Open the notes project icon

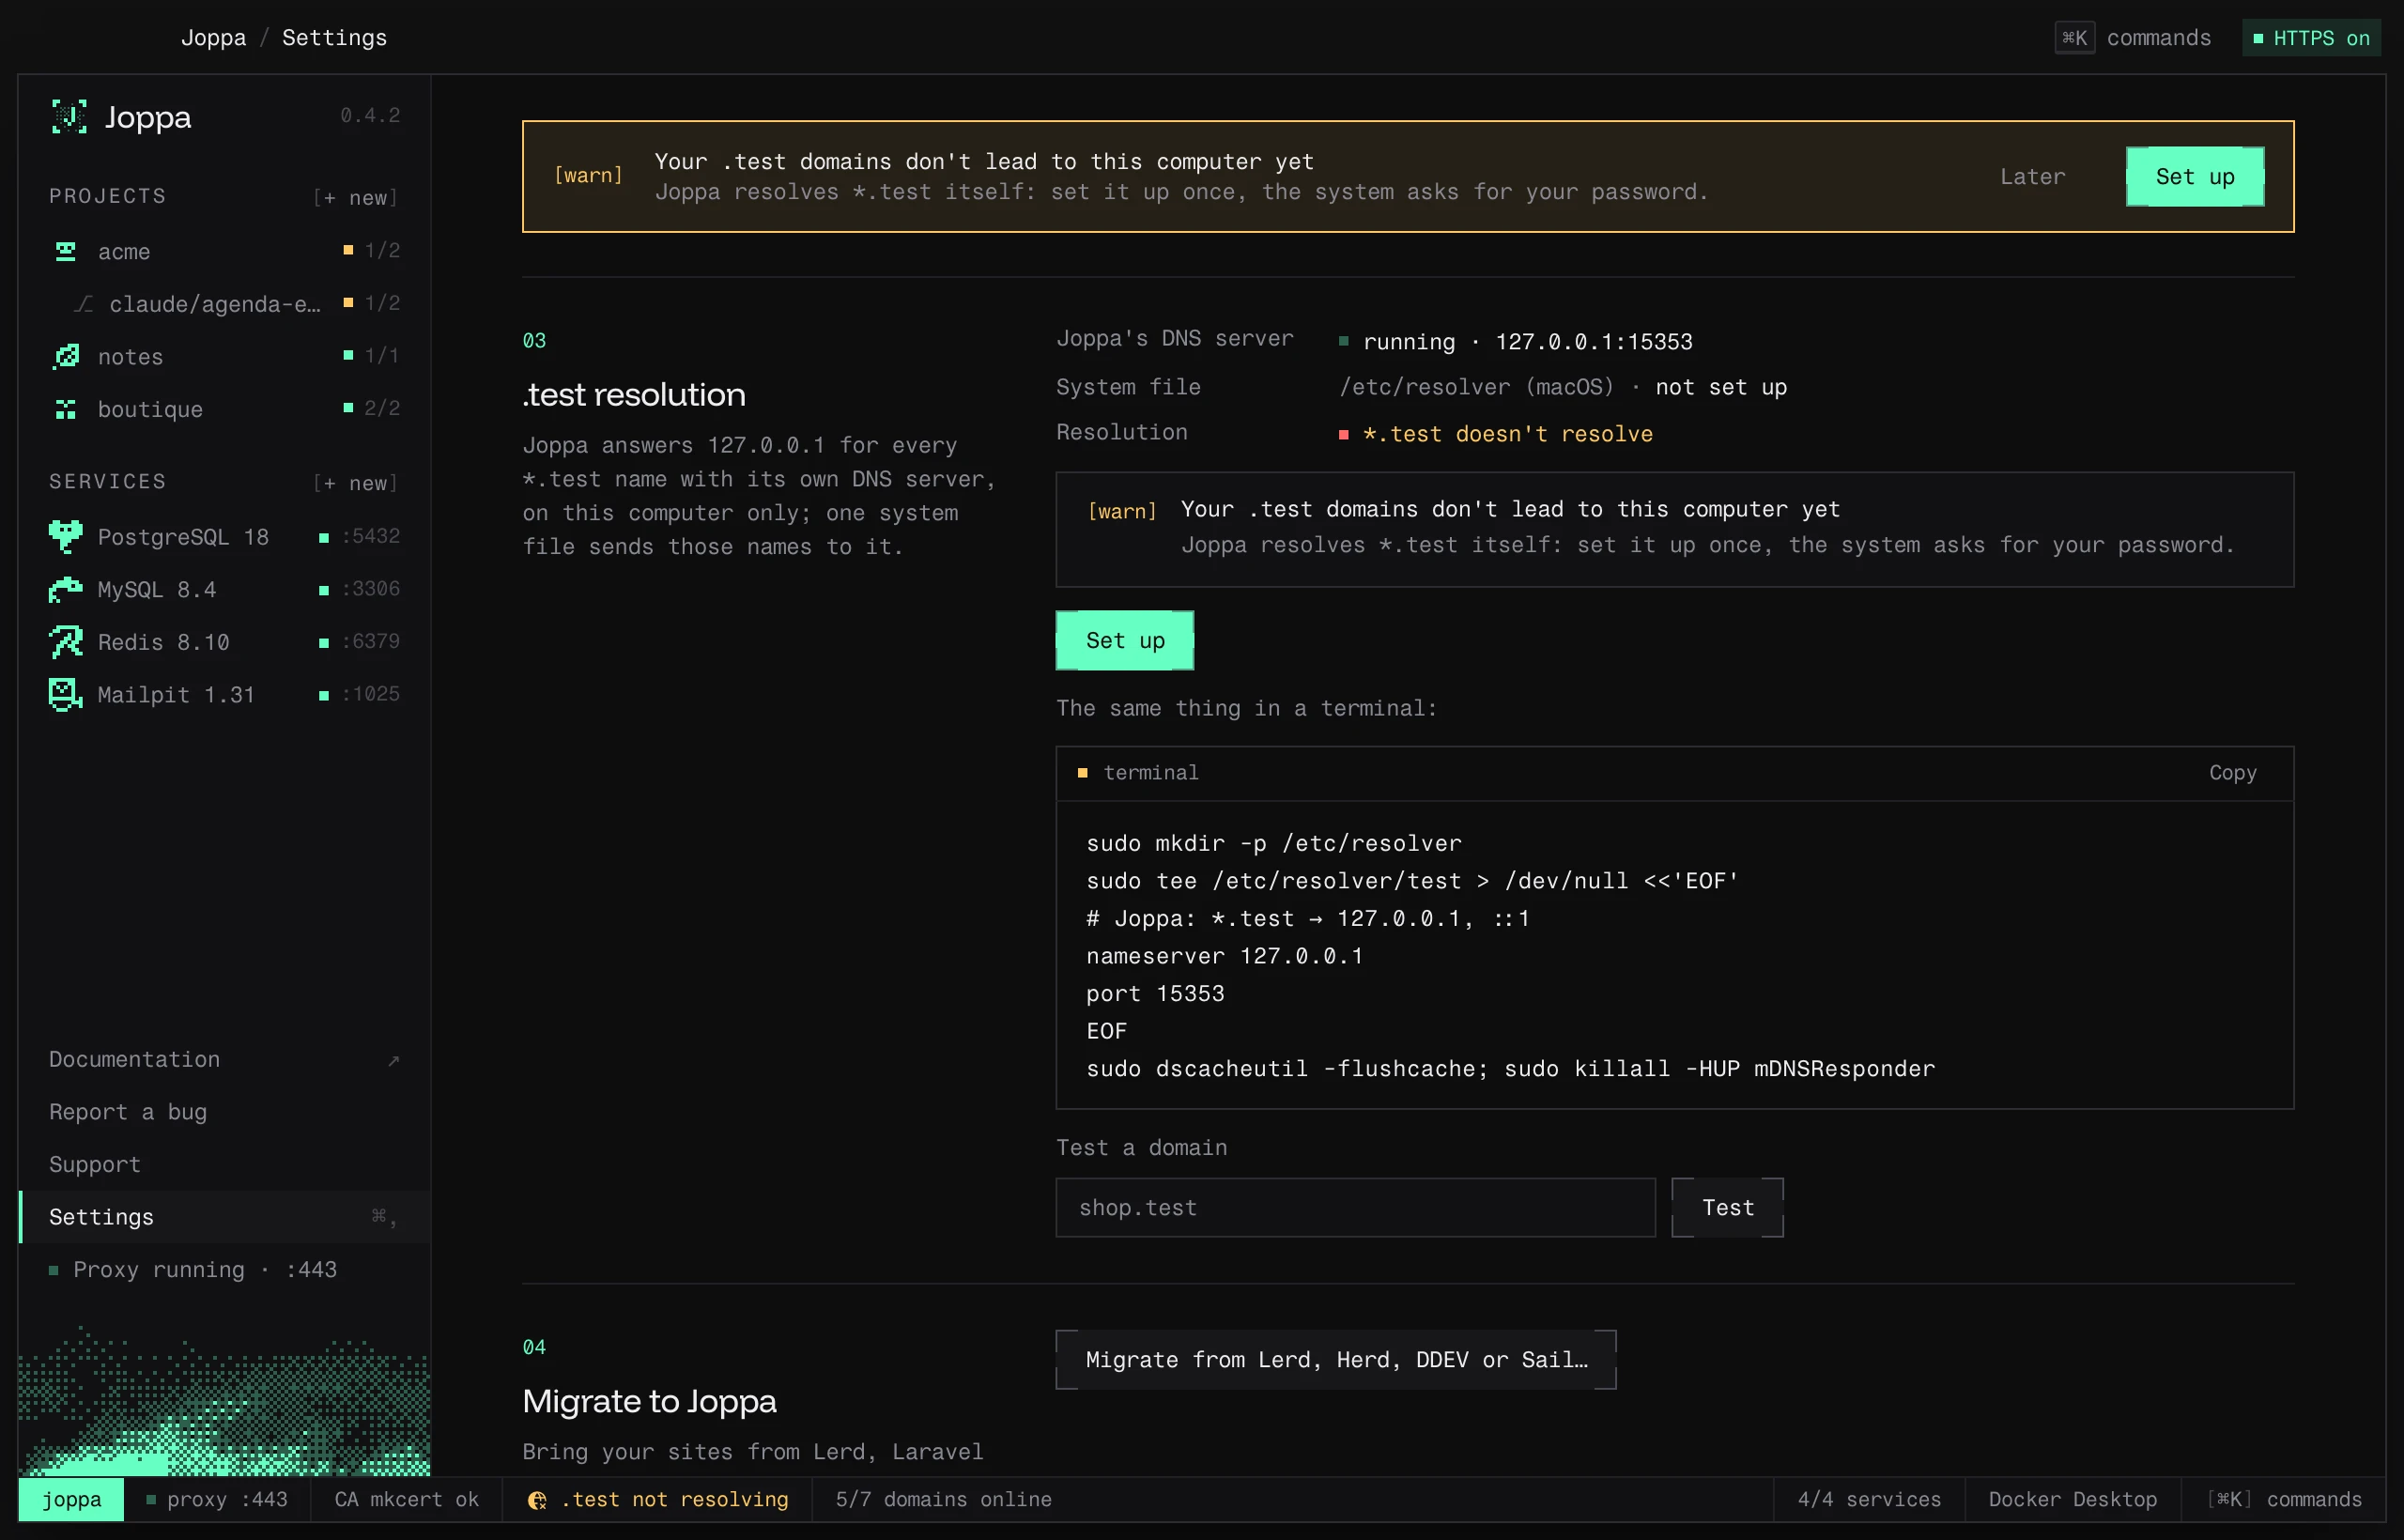click(66, 356)
